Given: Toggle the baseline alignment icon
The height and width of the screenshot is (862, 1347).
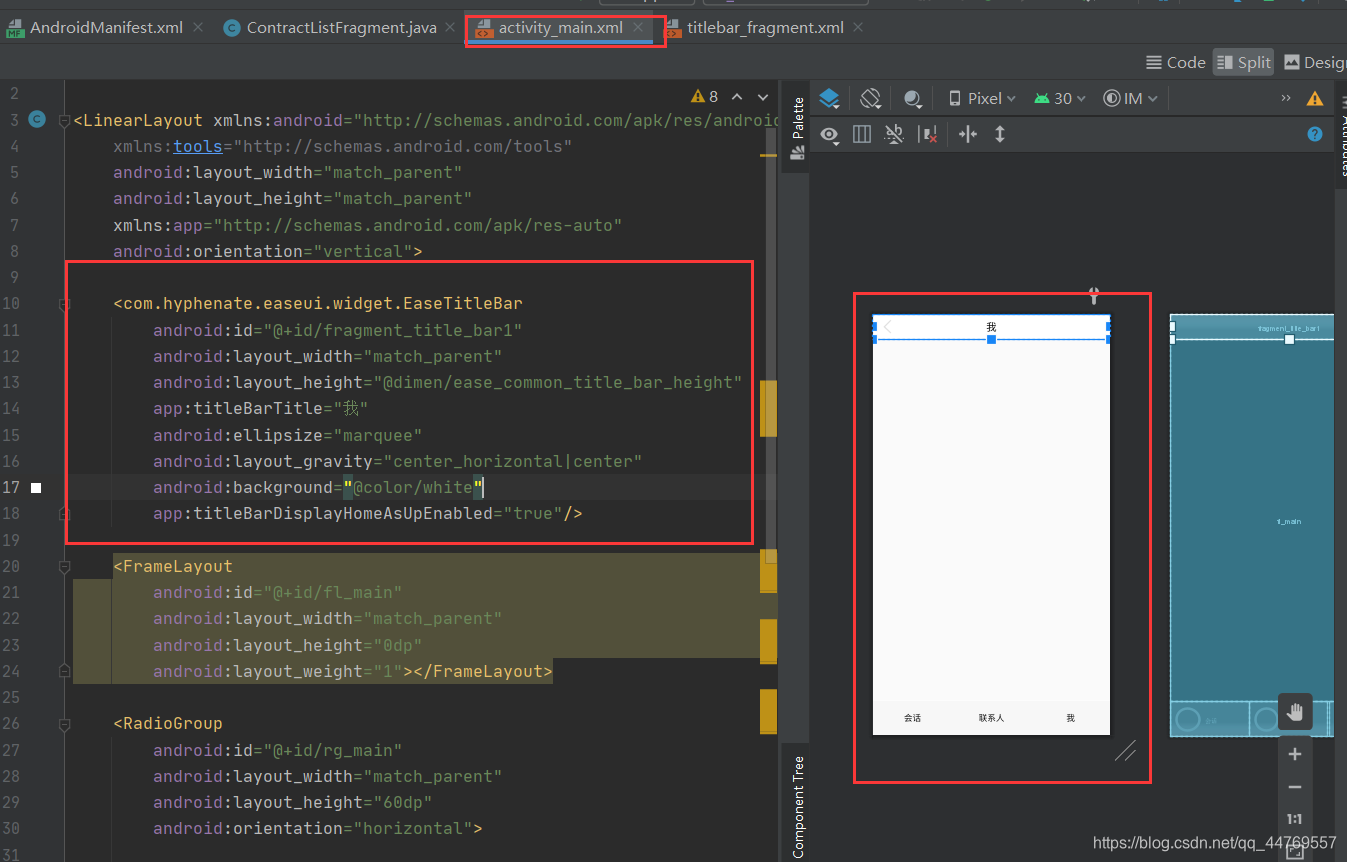Looking at the screenshot, I should click(895, 134).
